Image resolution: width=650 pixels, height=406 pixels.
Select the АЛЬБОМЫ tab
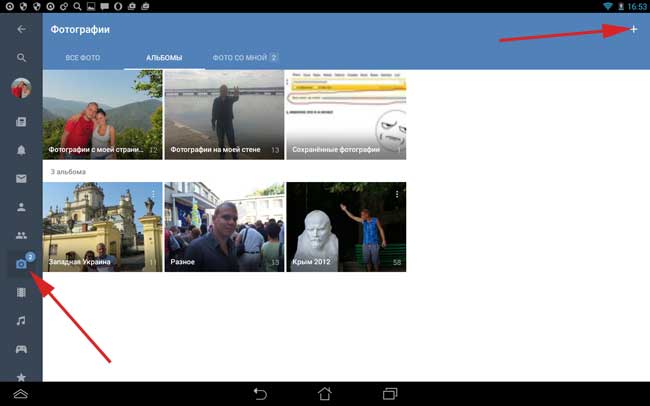tap(165, 58)
